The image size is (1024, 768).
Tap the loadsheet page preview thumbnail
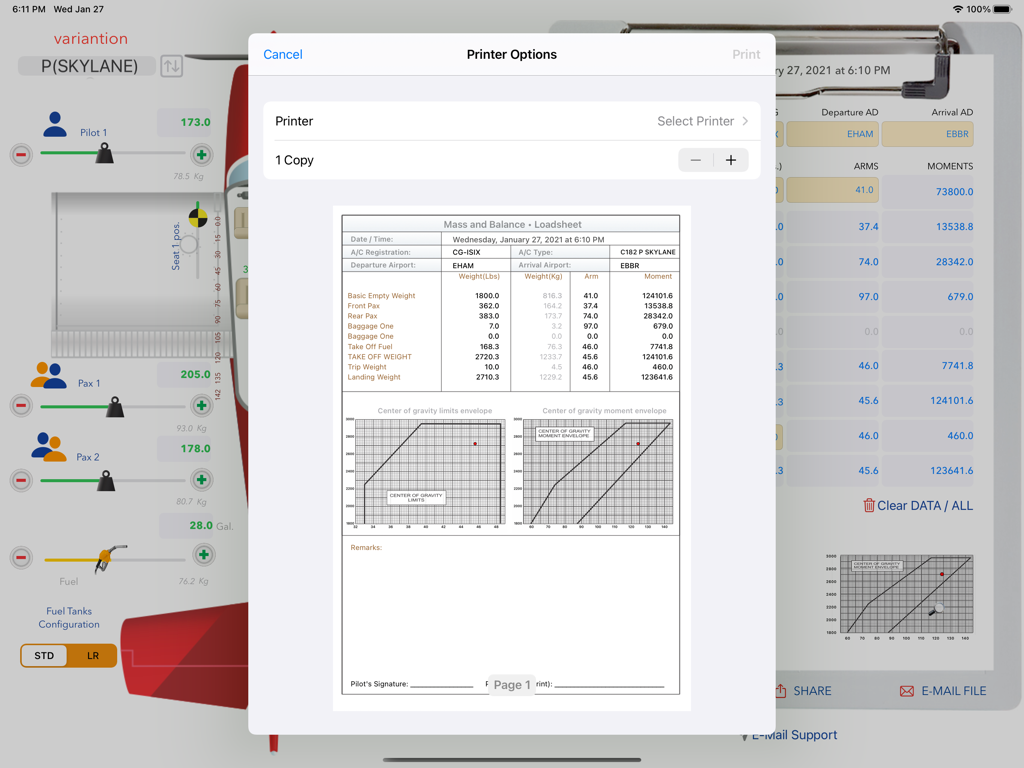[x=511, y=455]
